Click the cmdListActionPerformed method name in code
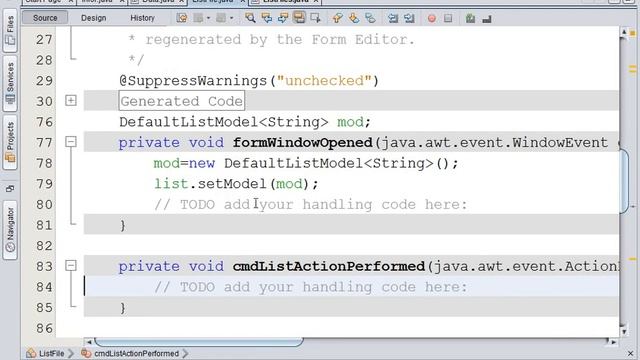640x360 pixels. [x=329, y=266]
